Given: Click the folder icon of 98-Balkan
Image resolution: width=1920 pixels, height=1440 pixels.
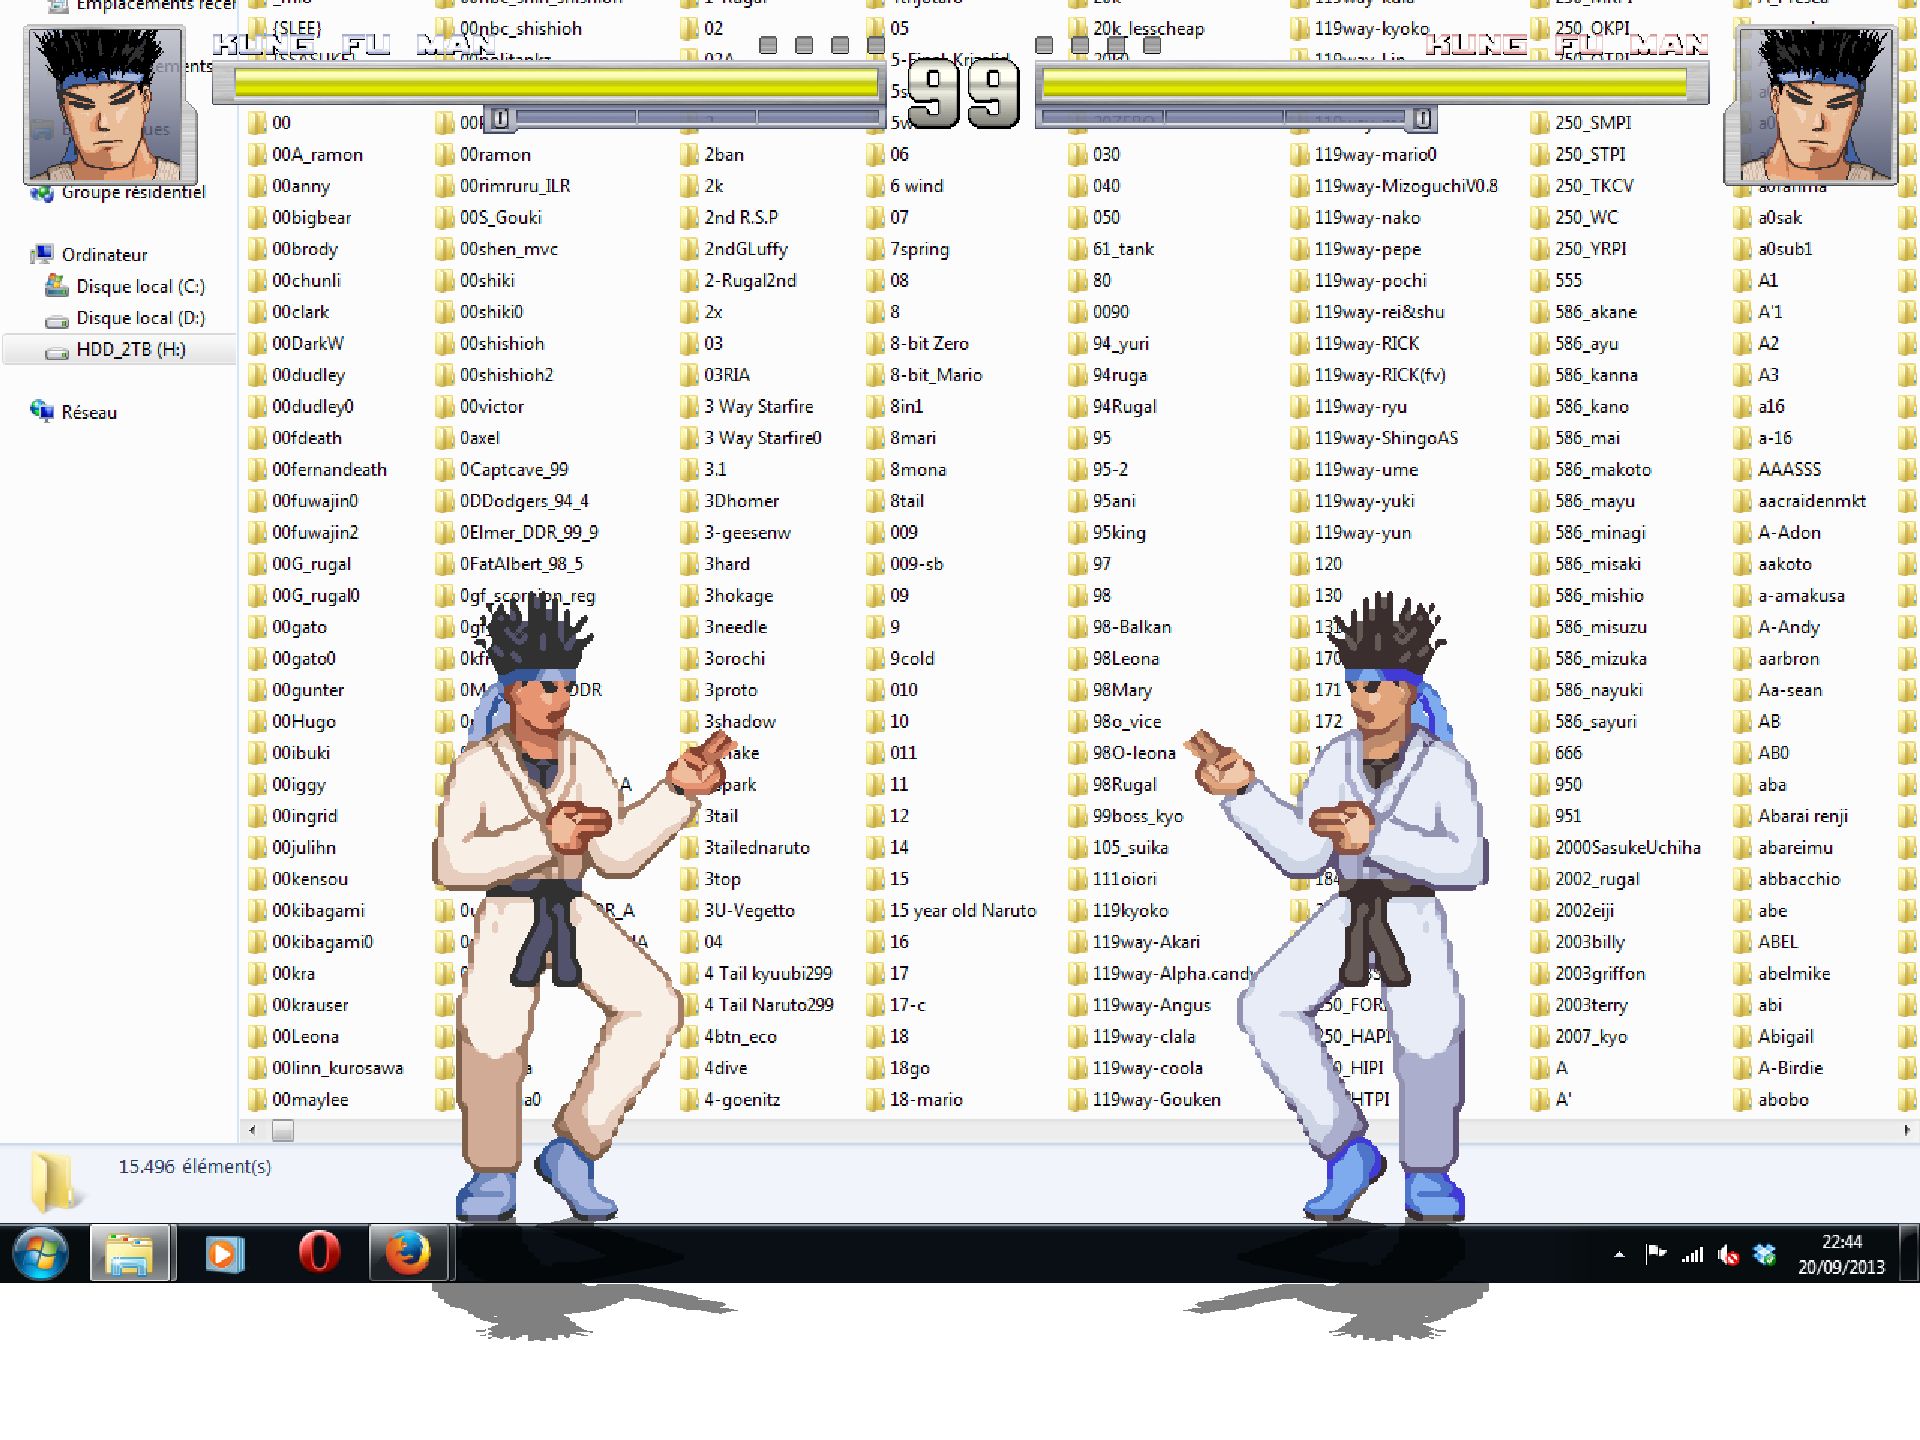Looking at the screenshot, I should [x=1077, y=627].
